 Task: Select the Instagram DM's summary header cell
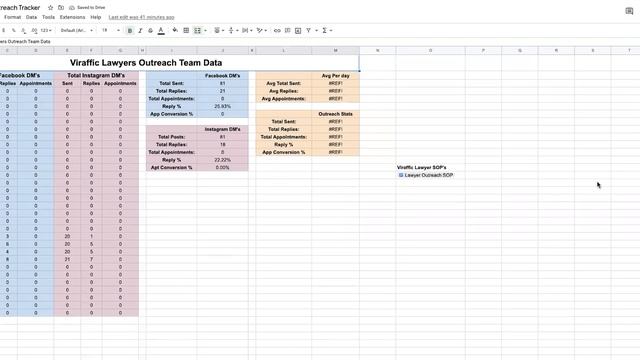point(222,129)
